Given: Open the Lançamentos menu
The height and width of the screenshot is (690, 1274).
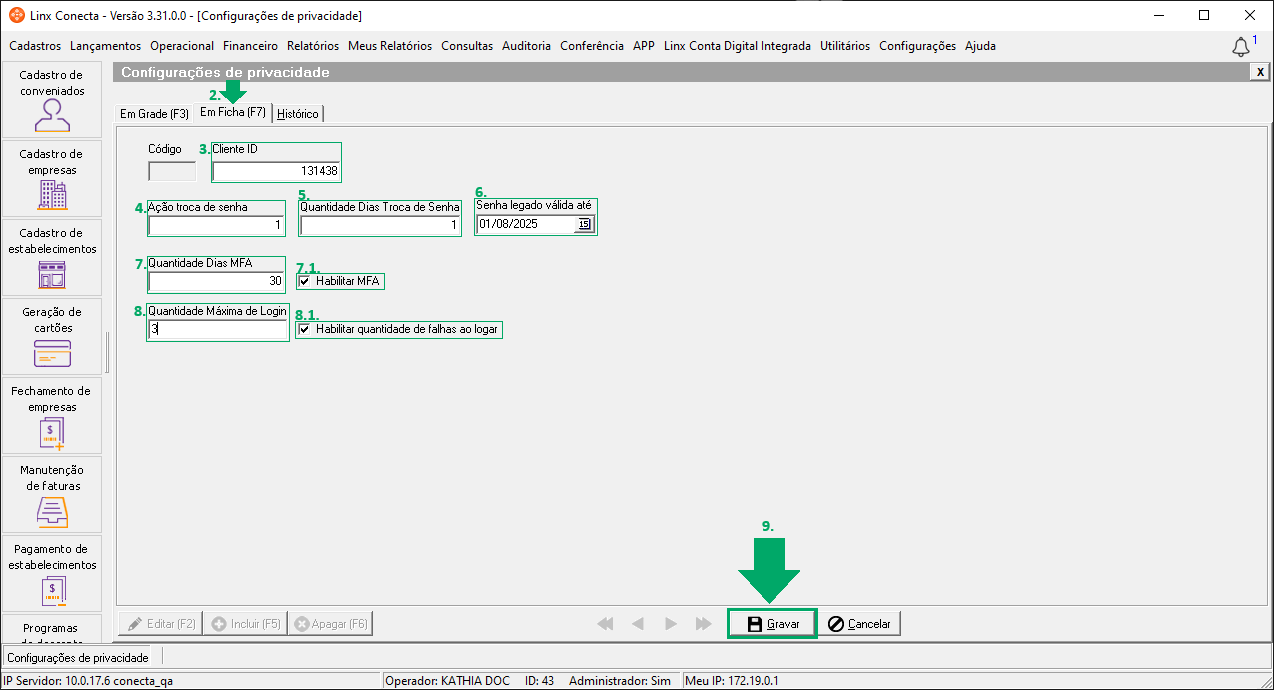Looking at the screenshot, I should pyautogui.click(x=106, y=46).
